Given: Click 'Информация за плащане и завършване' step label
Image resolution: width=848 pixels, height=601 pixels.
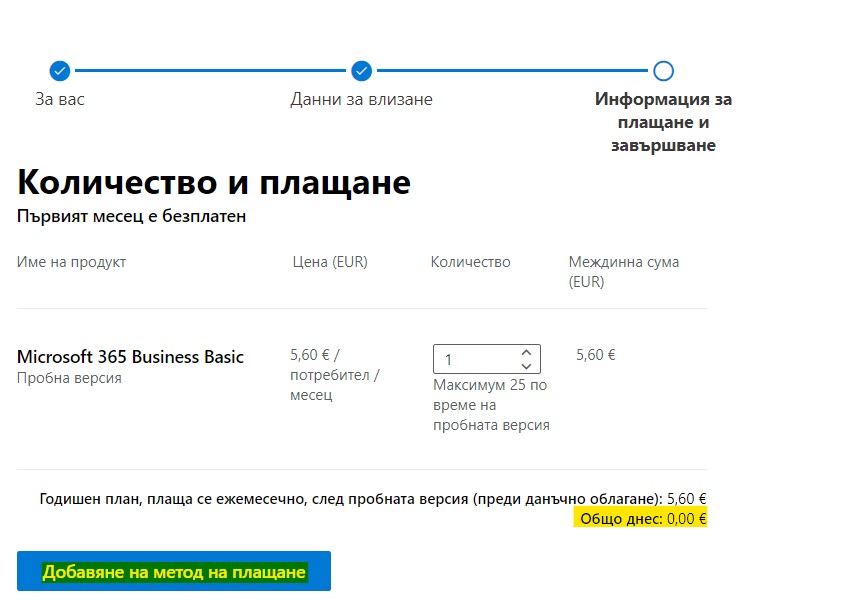Looking at the screenshot, I should 663,122.
